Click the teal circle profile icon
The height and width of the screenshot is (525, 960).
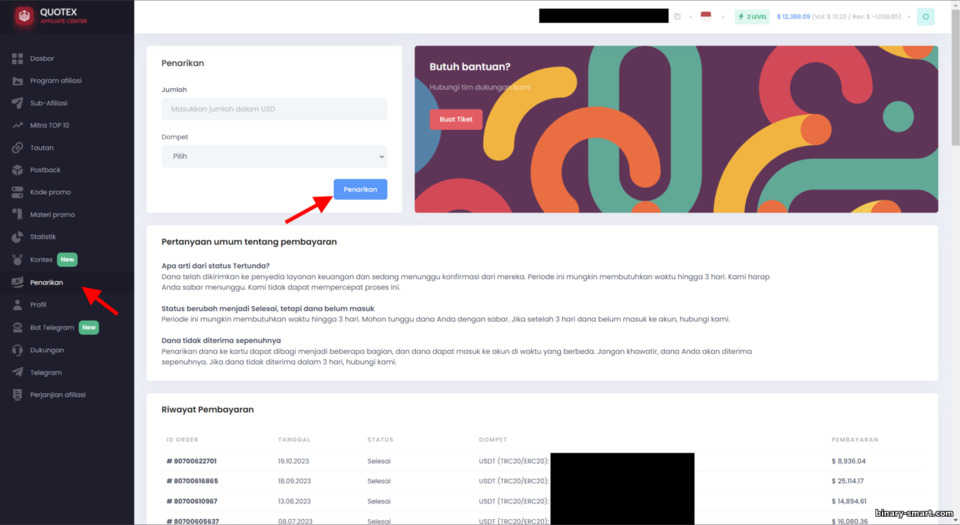tap(926, 17)
